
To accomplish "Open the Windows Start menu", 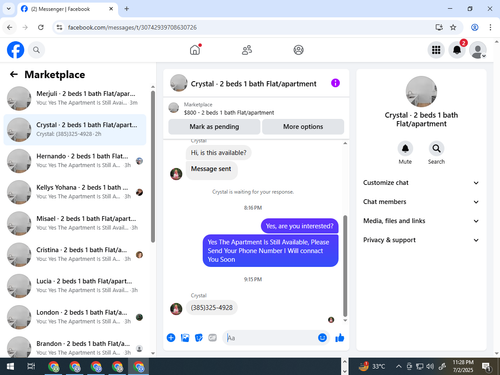I will (10, 367).
